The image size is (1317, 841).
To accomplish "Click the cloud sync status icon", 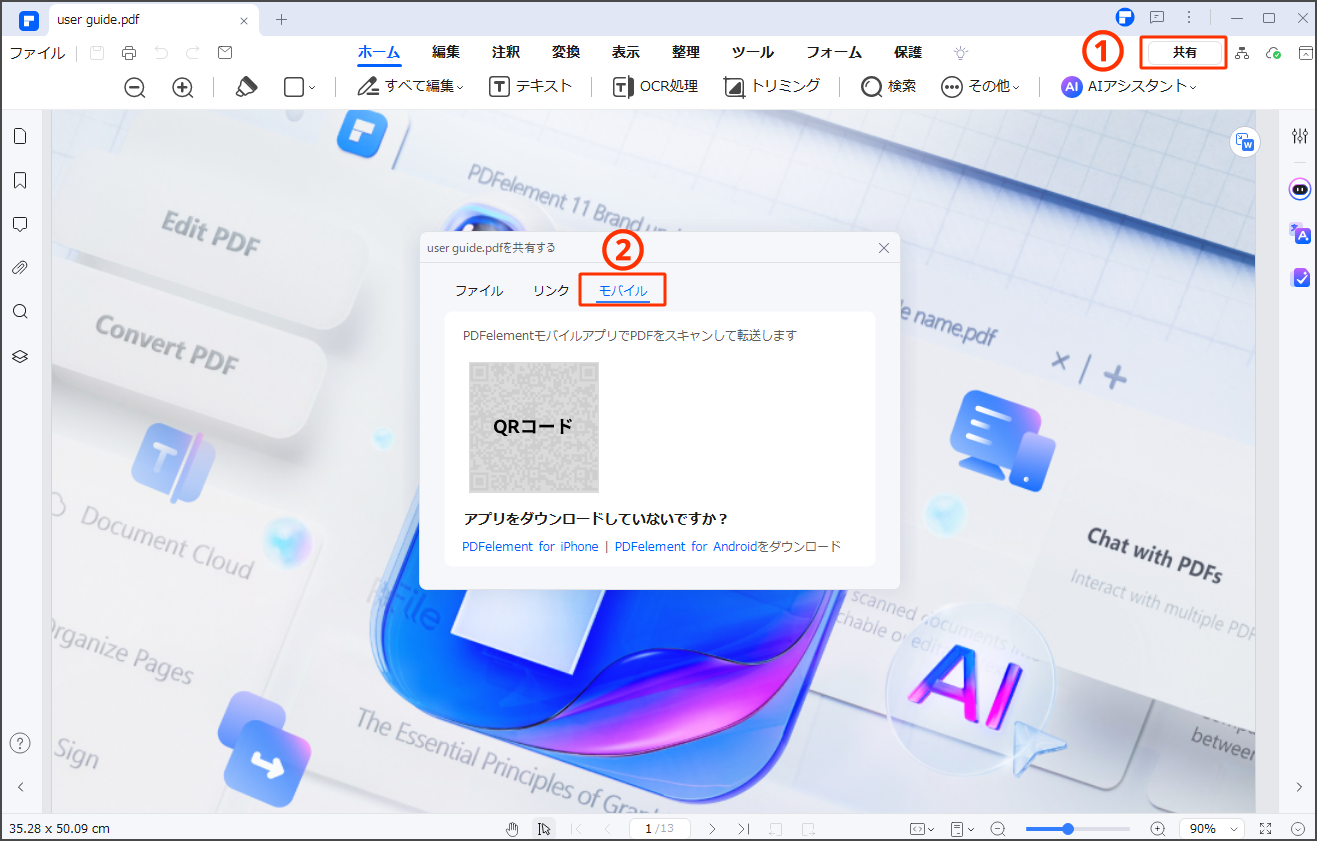I will 1273,53.
